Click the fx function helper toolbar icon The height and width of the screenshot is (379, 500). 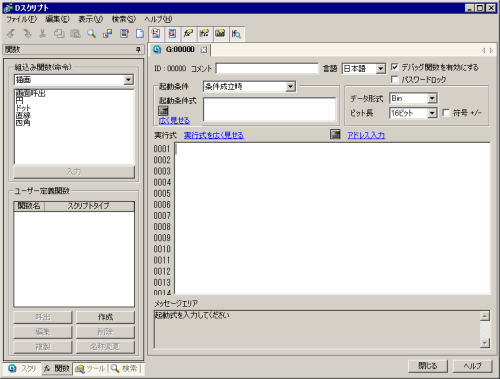pos(188,33)
